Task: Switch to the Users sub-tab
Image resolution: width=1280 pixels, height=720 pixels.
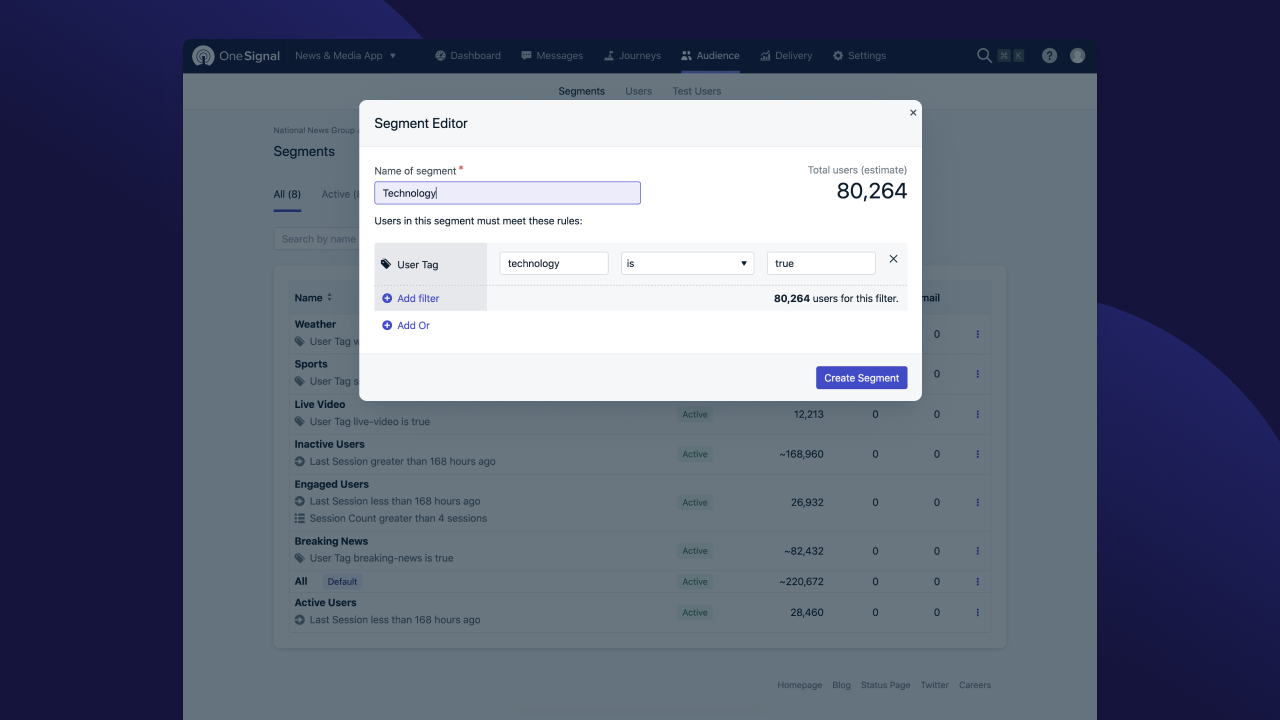Action: 639,91
